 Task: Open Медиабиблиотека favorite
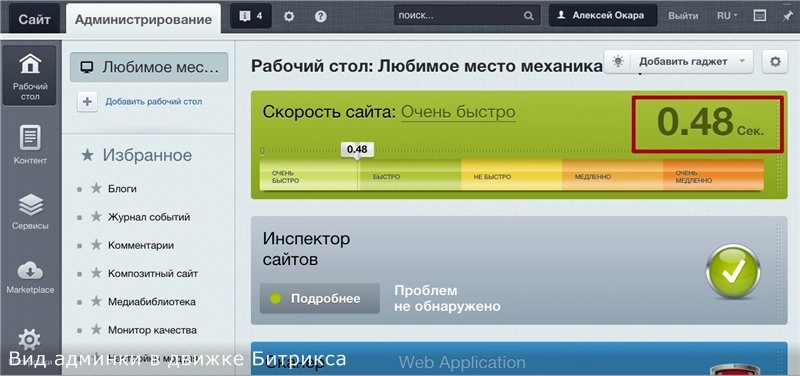click(152, 302)
